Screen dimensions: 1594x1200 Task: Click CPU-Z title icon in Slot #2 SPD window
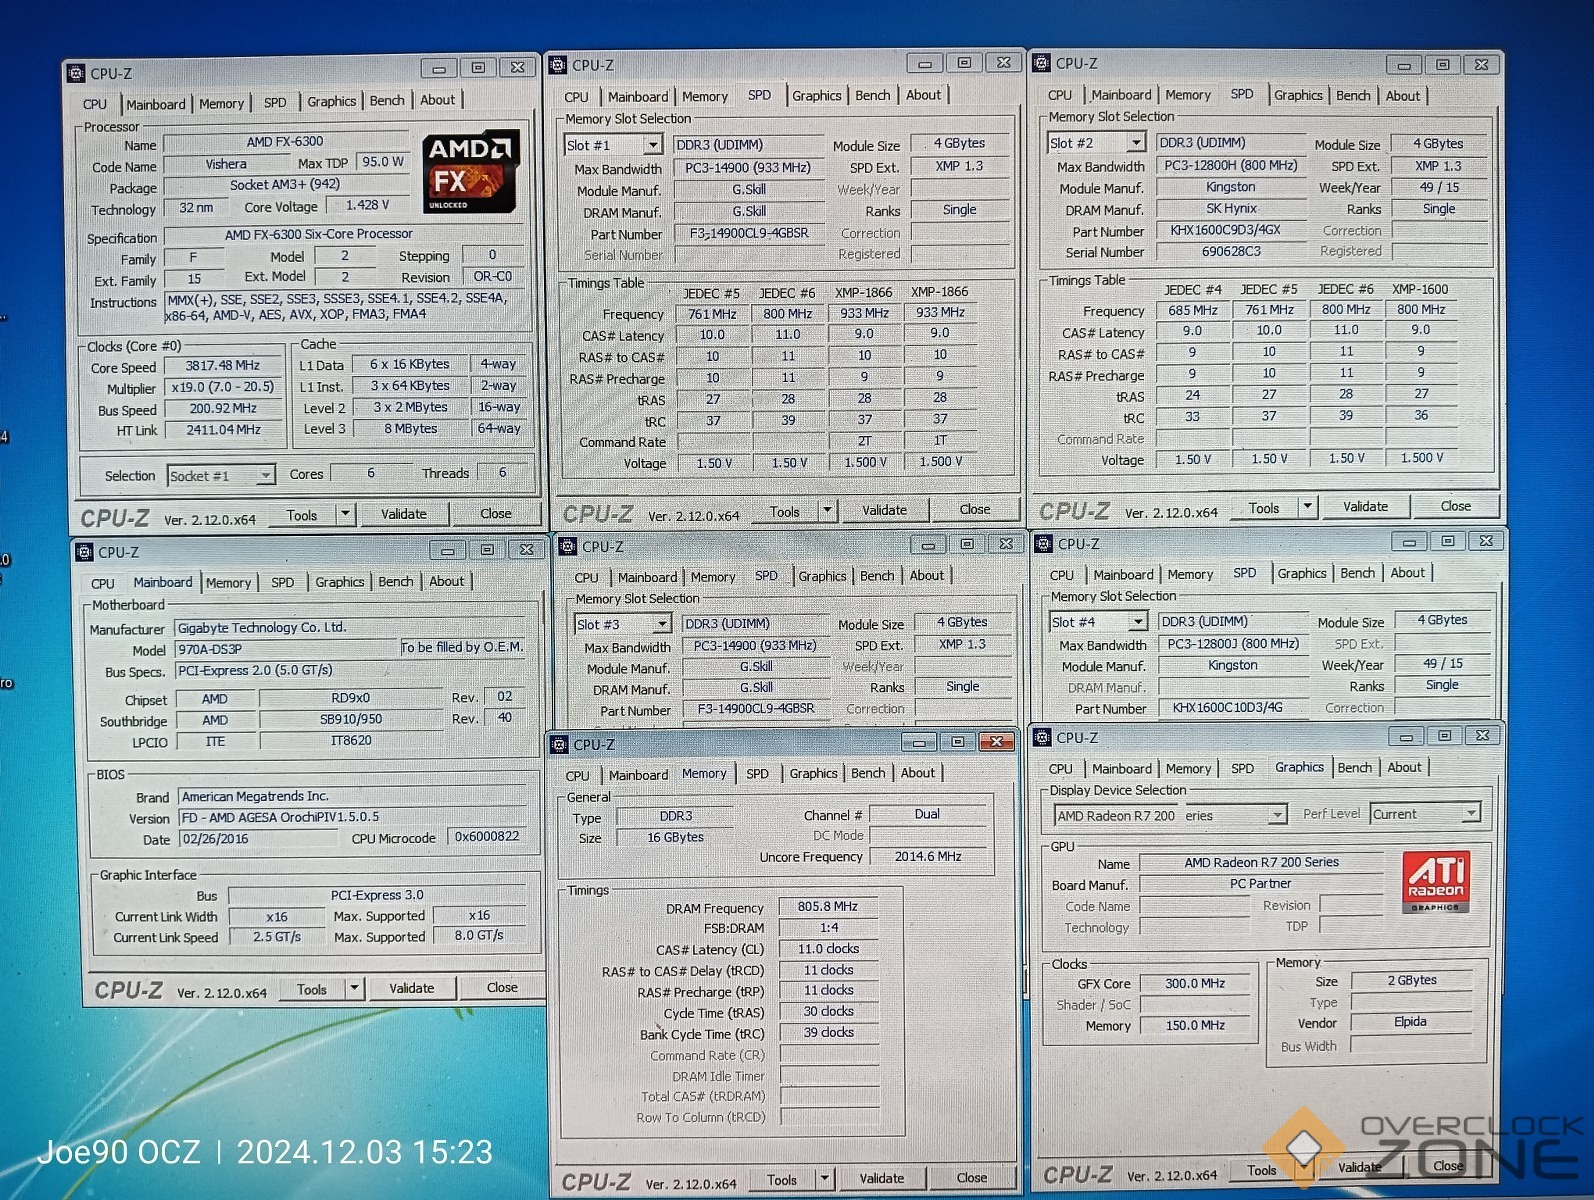(x=1043, y=63)
